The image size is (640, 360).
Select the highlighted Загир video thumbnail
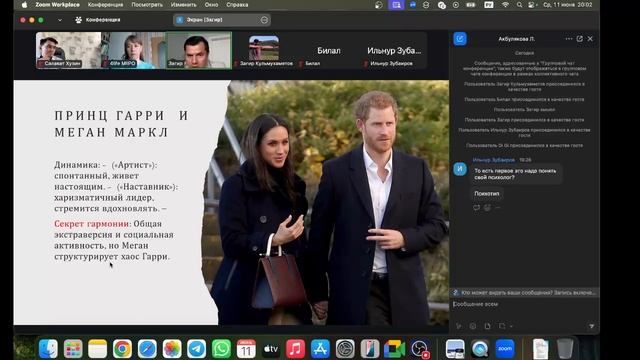(x=199, y=50)
